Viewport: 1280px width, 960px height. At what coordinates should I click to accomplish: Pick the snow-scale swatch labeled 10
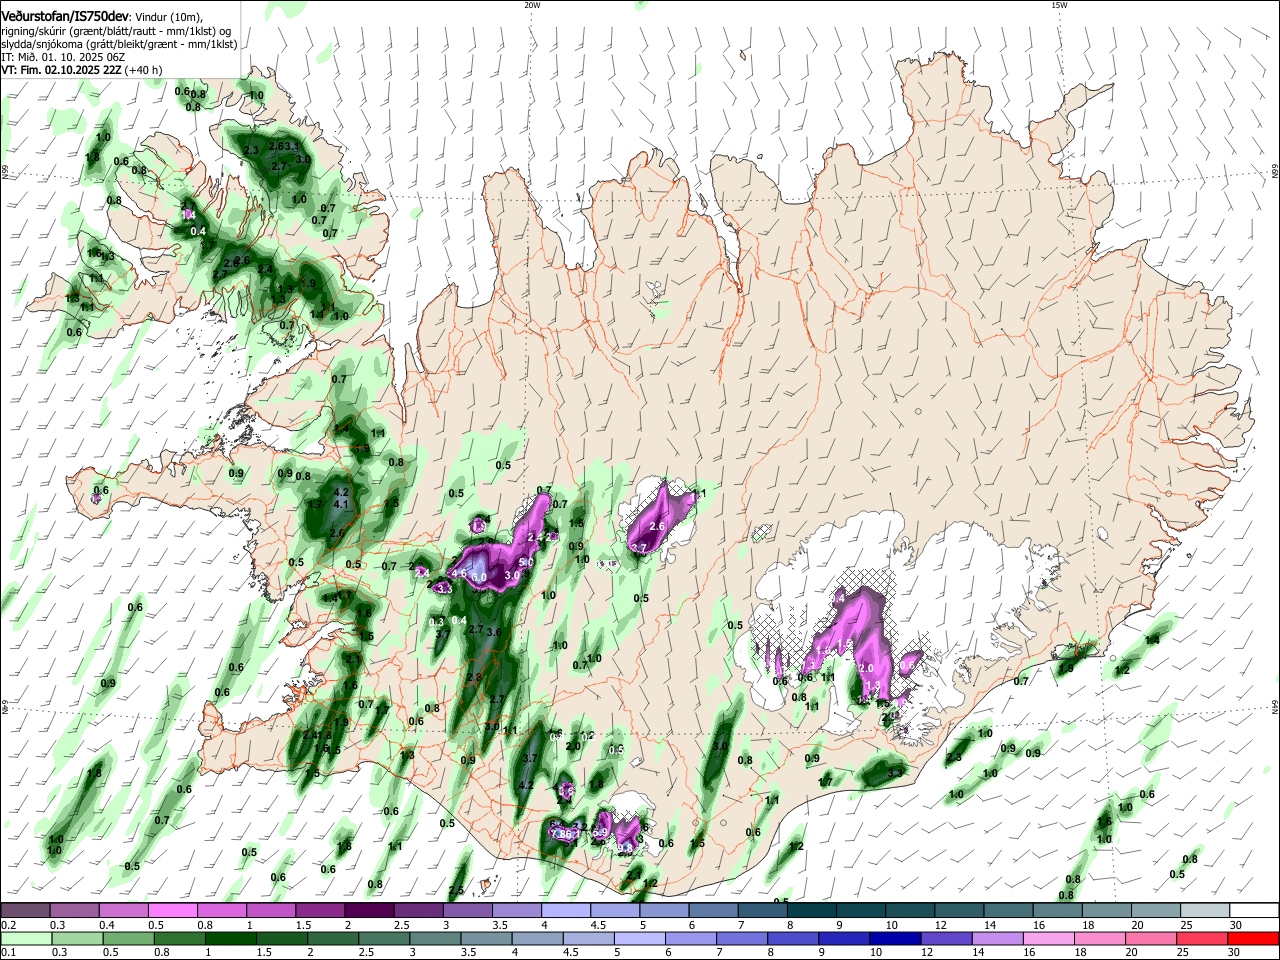click(909, 910)
